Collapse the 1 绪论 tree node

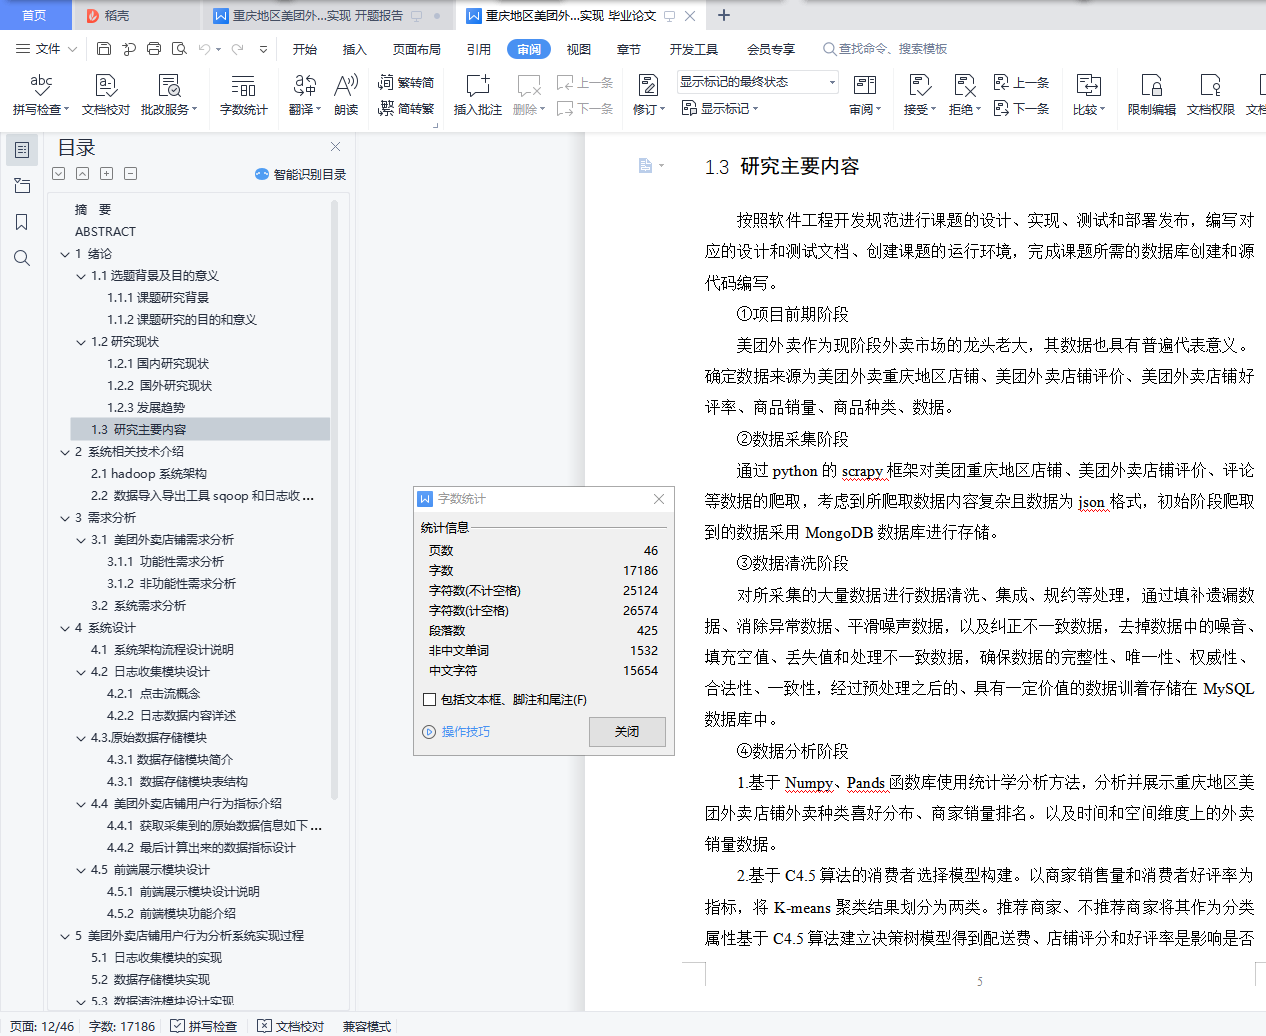(65, 254)
